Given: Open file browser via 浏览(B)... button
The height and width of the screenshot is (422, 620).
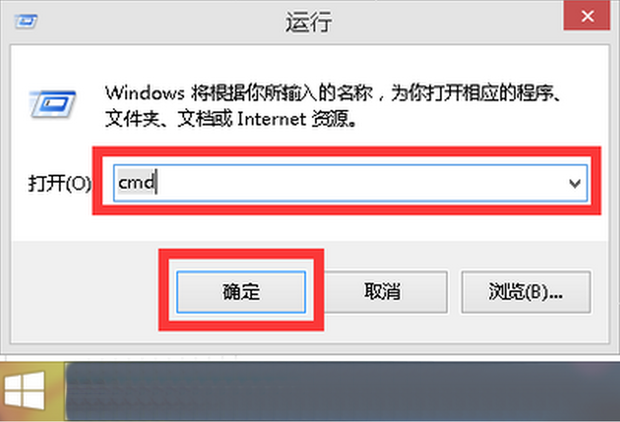Looking at the screenshot, I should [x=526, y=292].
